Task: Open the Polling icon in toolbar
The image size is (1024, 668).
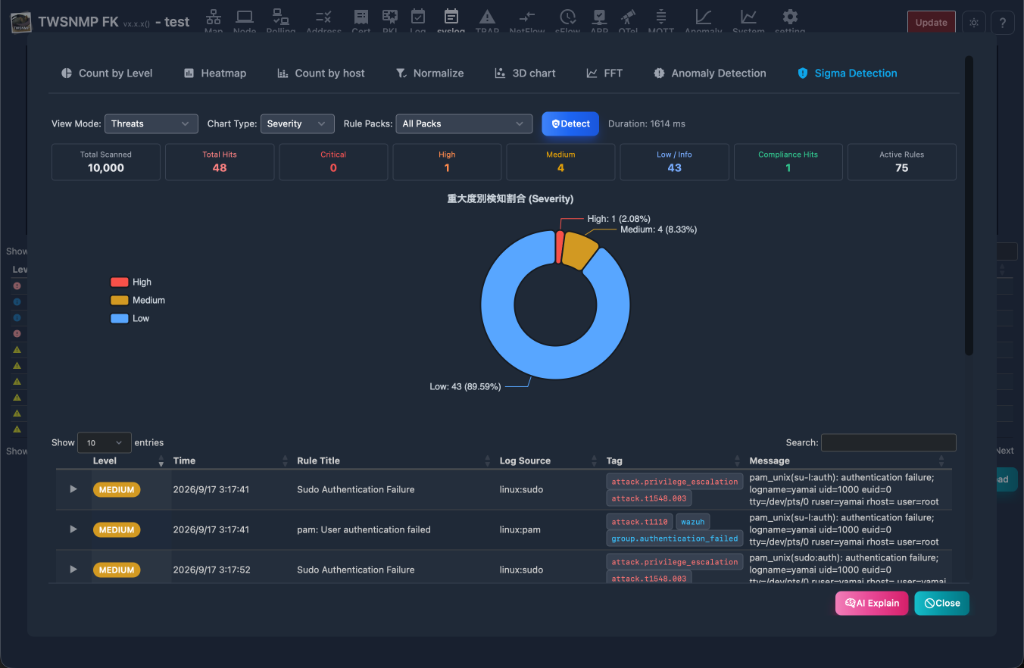Action: 281,20
